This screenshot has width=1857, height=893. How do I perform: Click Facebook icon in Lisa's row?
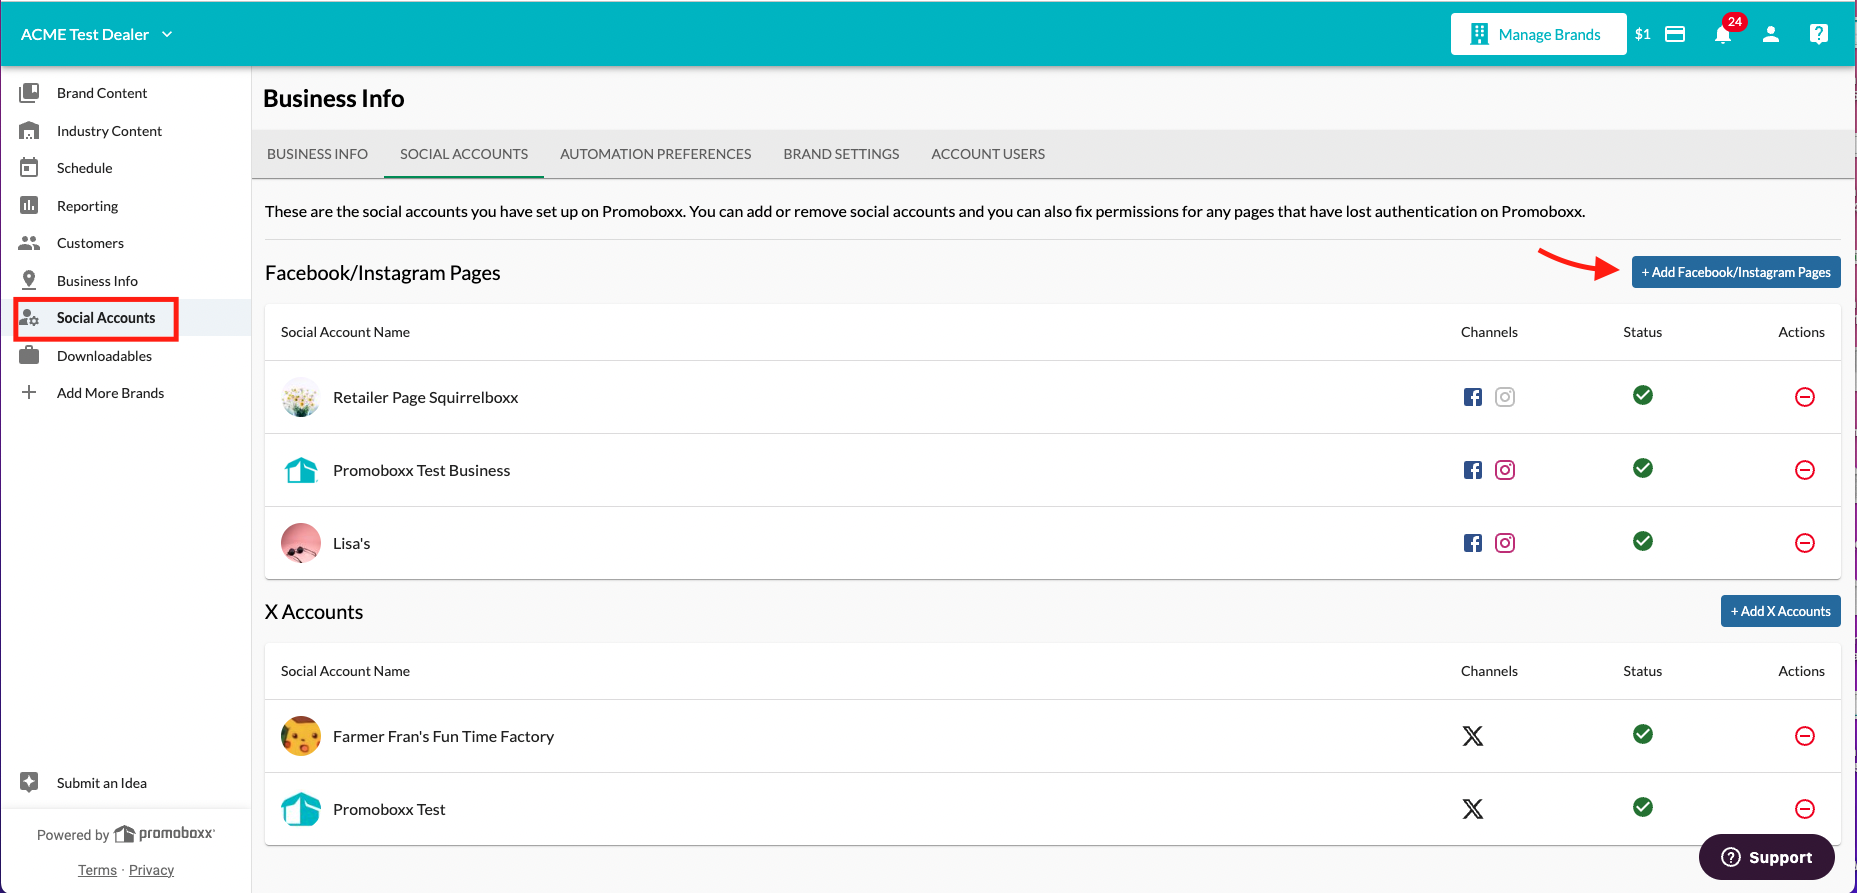click(1473, 543)
